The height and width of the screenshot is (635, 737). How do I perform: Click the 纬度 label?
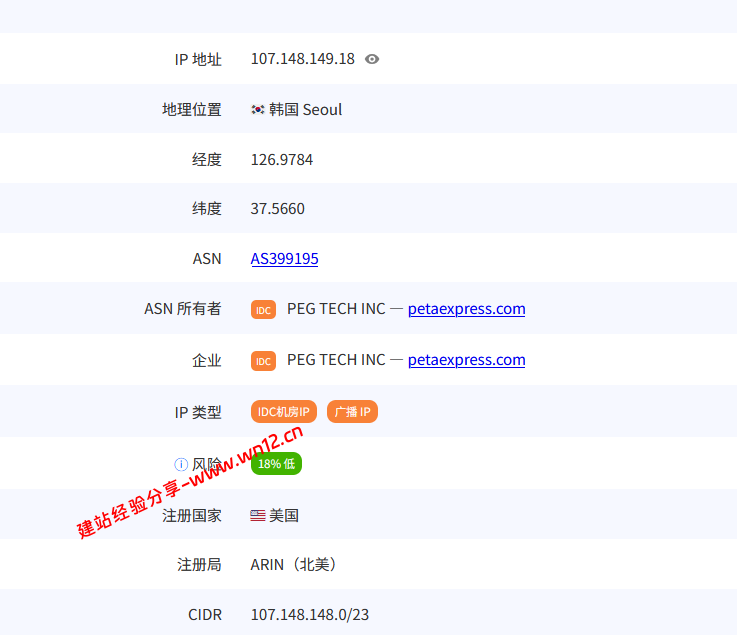click(x=207, y=209)
